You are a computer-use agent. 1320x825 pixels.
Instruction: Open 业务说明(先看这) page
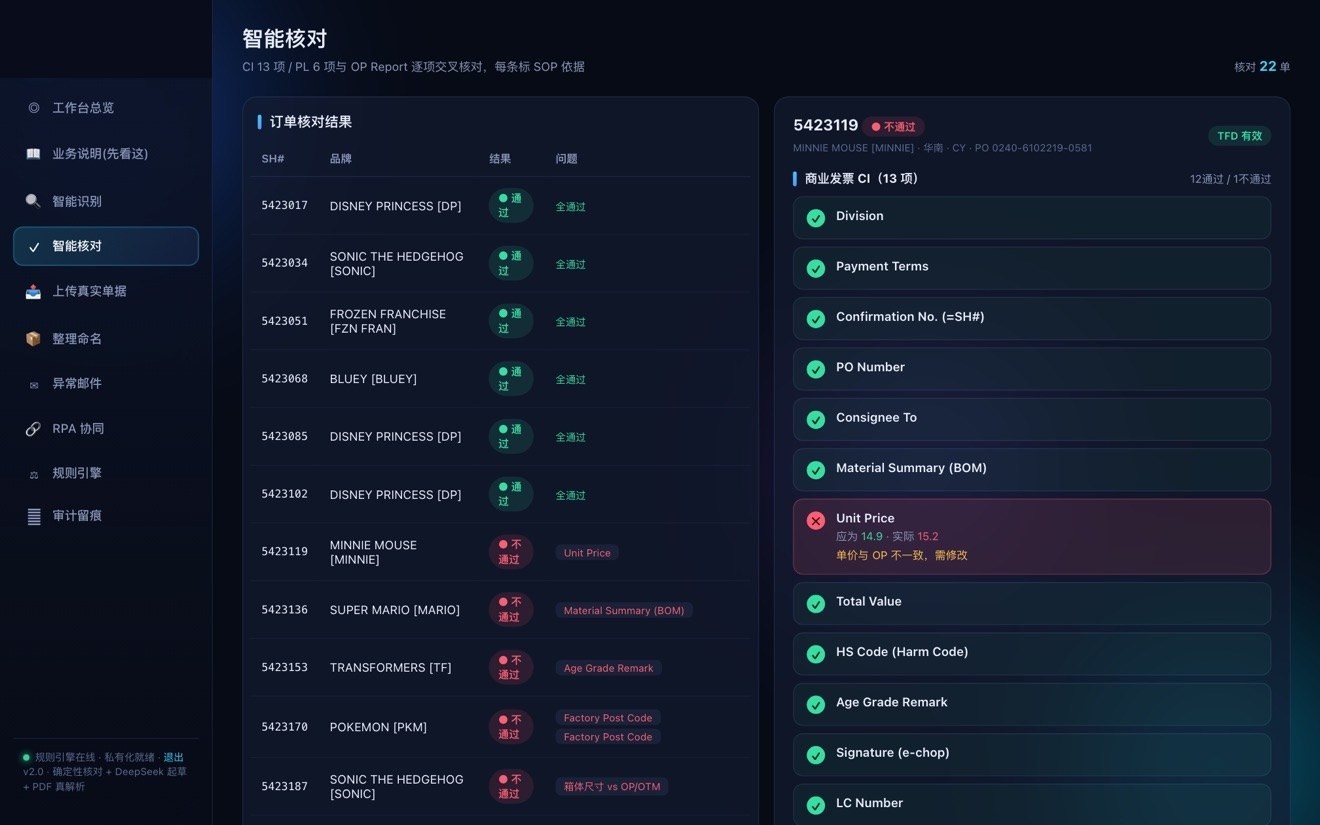click(106, 154)
